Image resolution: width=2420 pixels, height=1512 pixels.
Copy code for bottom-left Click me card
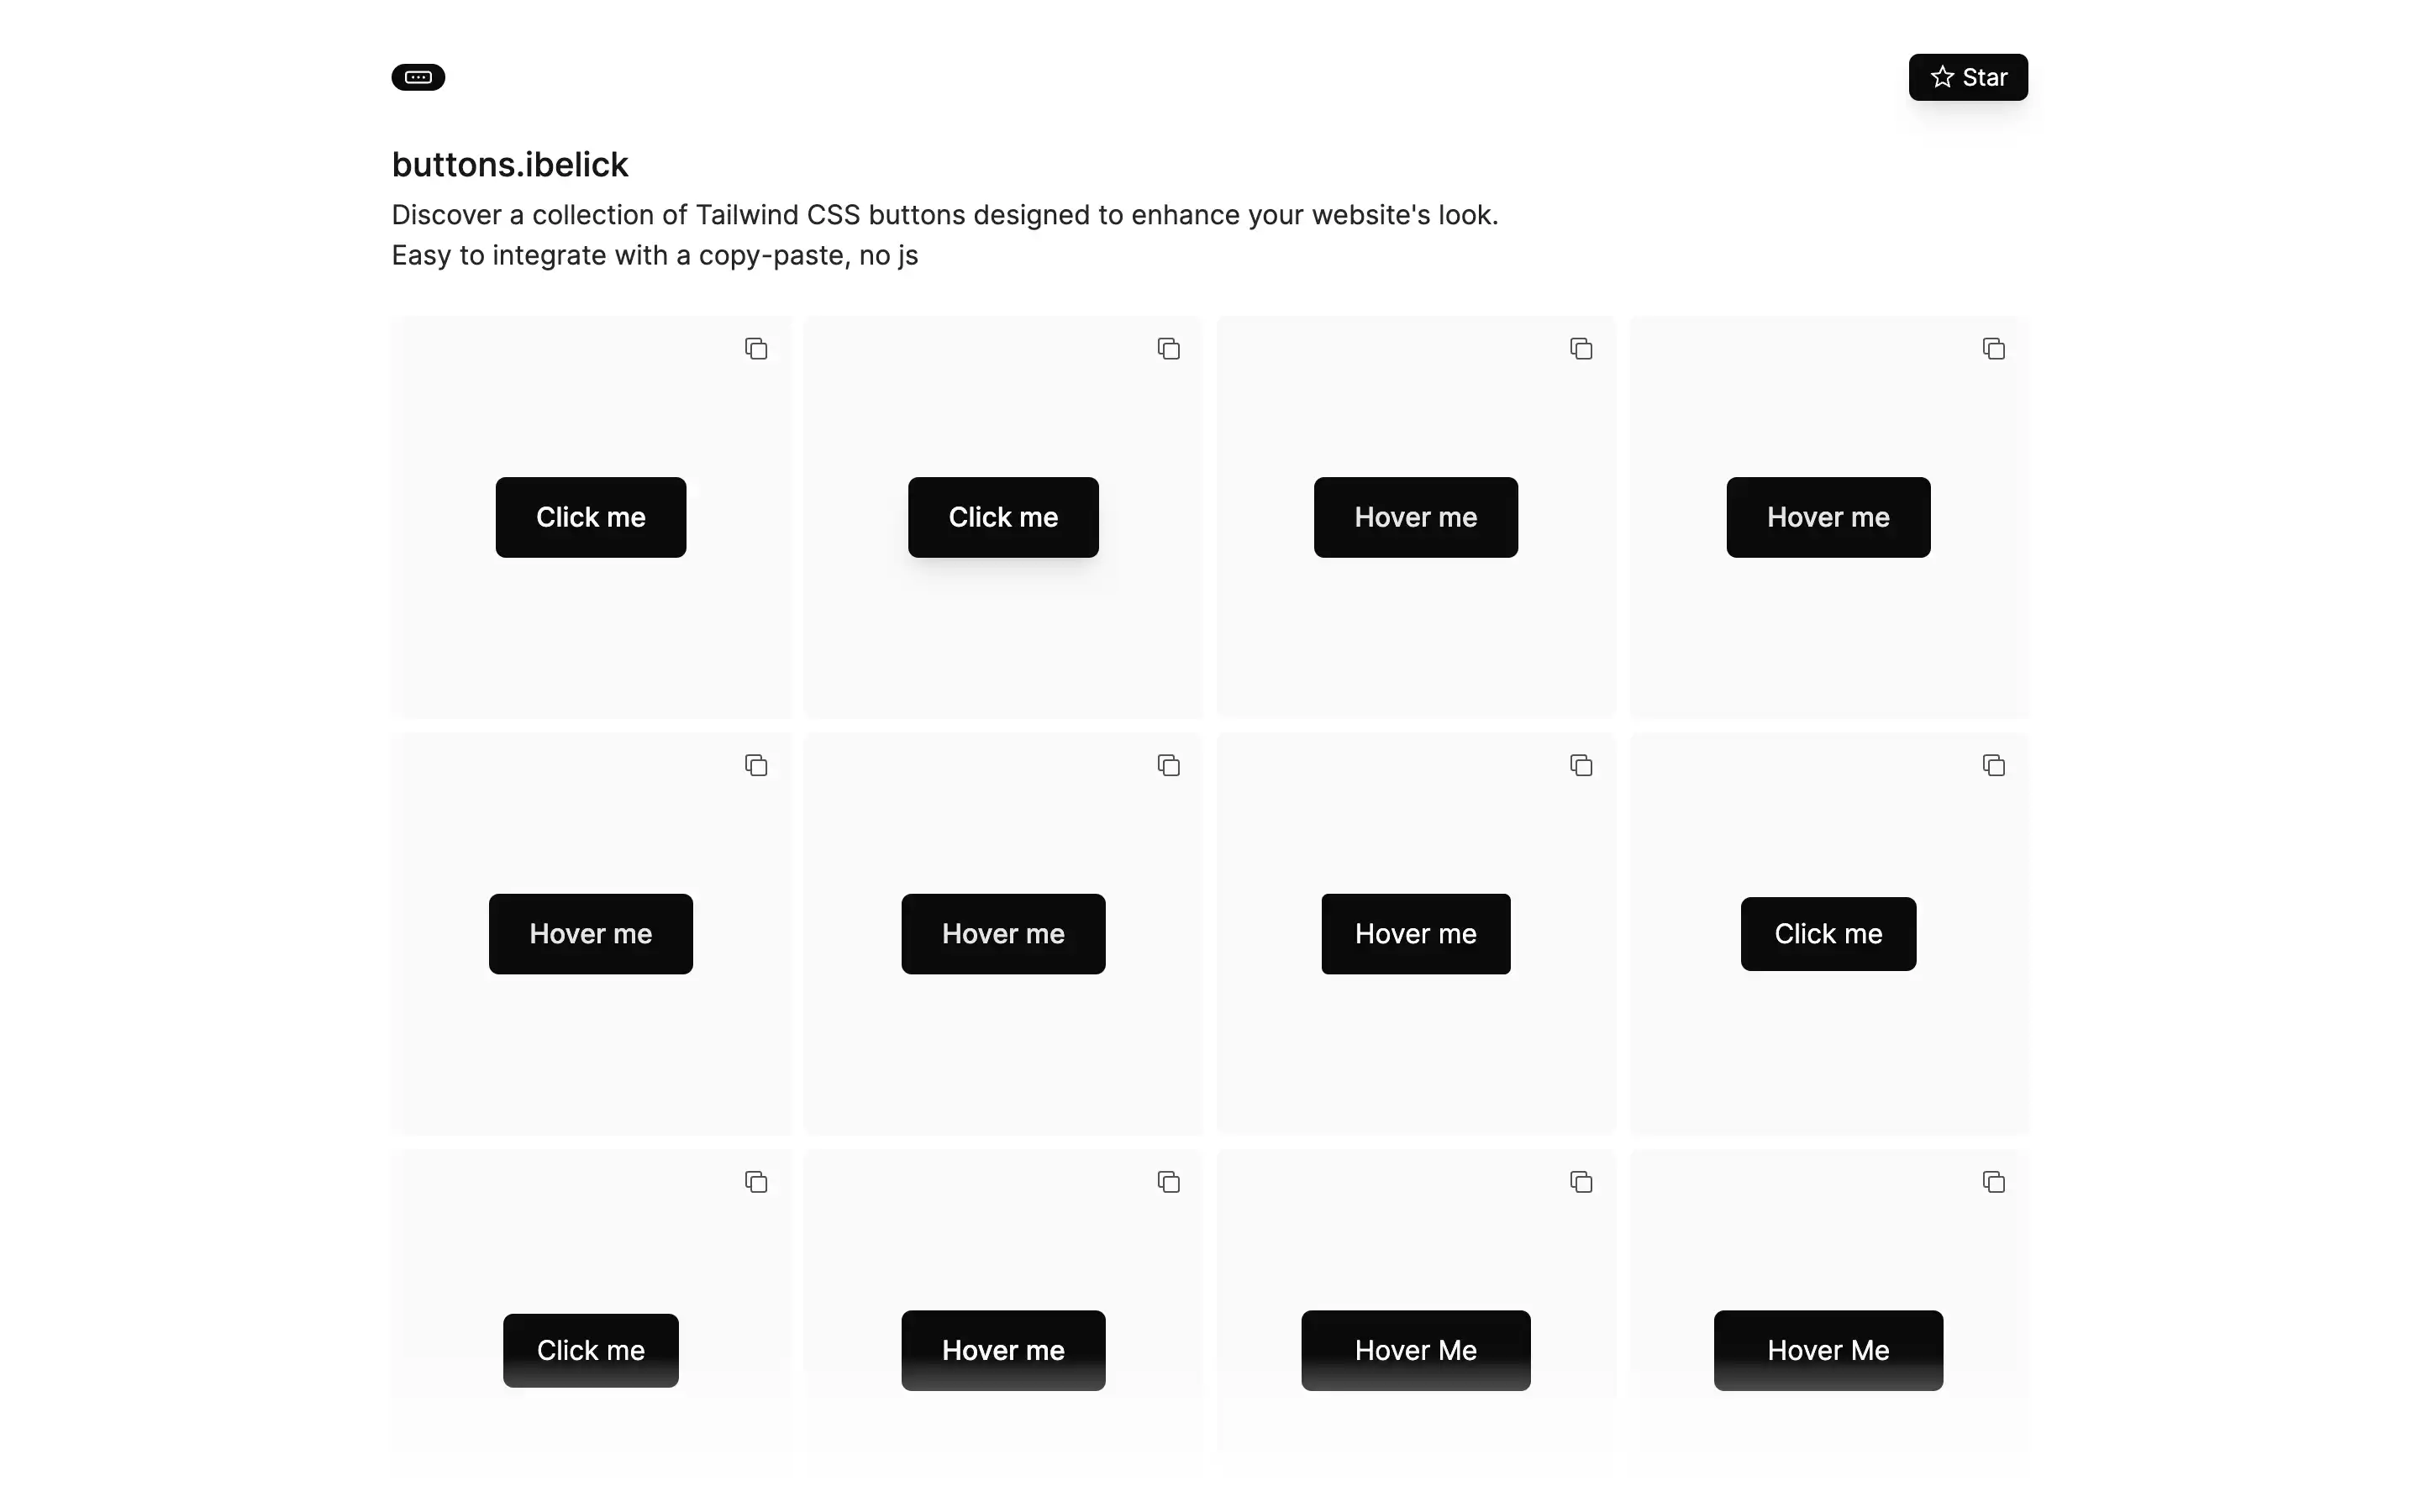[x=756, y=1181]
